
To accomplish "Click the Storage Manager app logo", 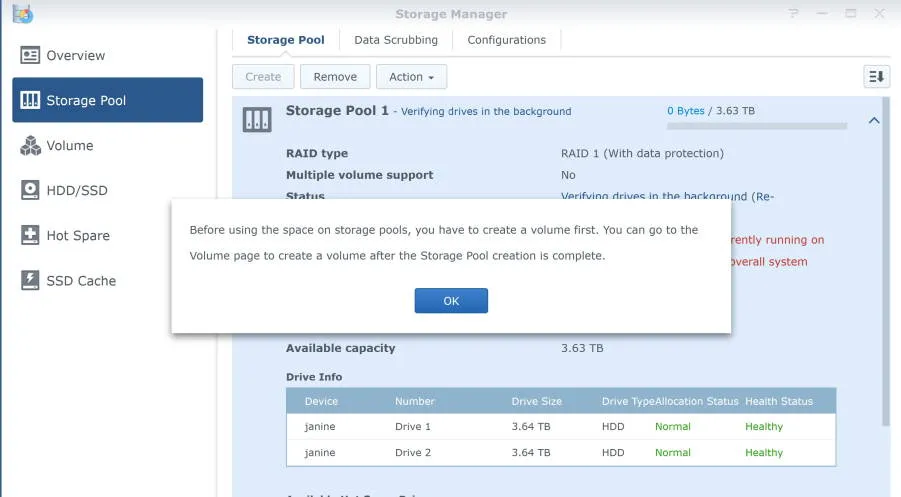I will (22, 14).
